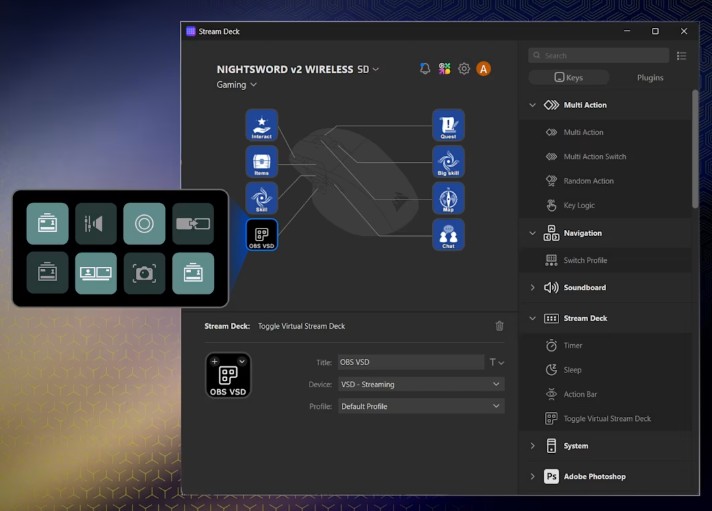The image size is (712, 511).
Task: Expand the Adobe Photoshop category
Action: 532,476
